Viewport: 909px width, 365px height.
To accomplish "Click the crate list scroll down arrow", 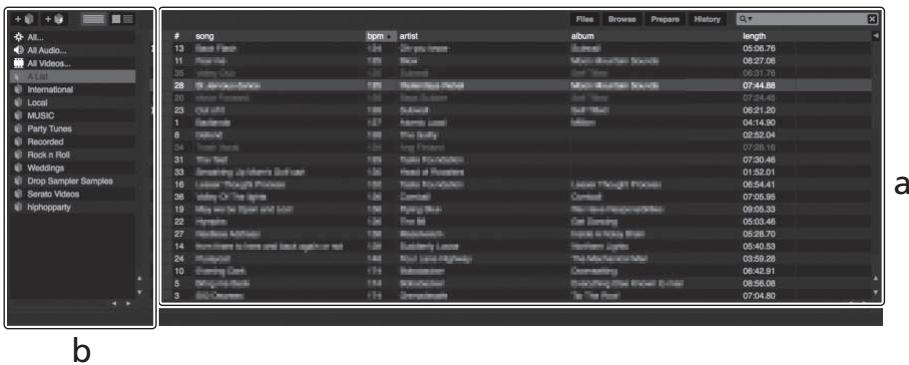I will (x=140, y=292).
